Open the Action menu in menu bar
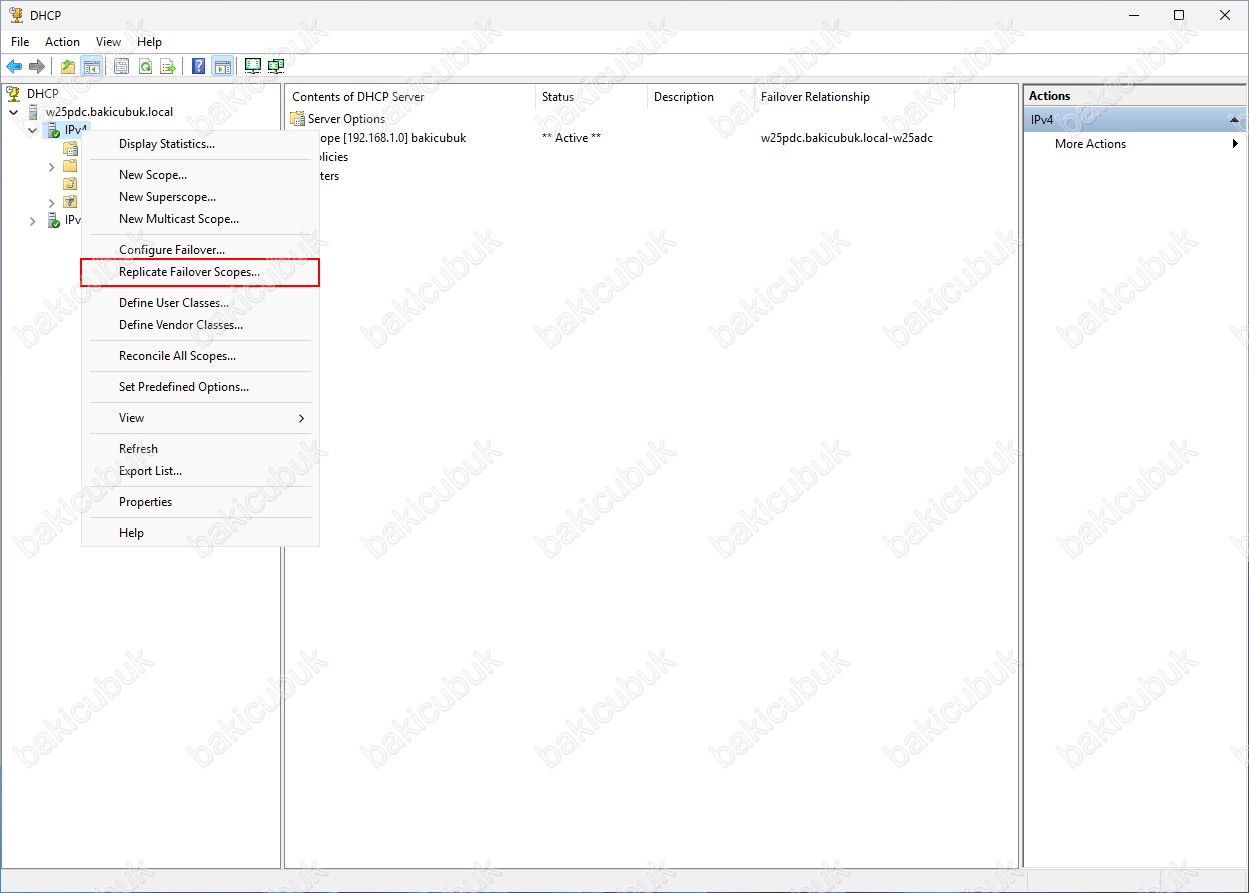Screen dimensions: 1249x893 pos(62,42)
